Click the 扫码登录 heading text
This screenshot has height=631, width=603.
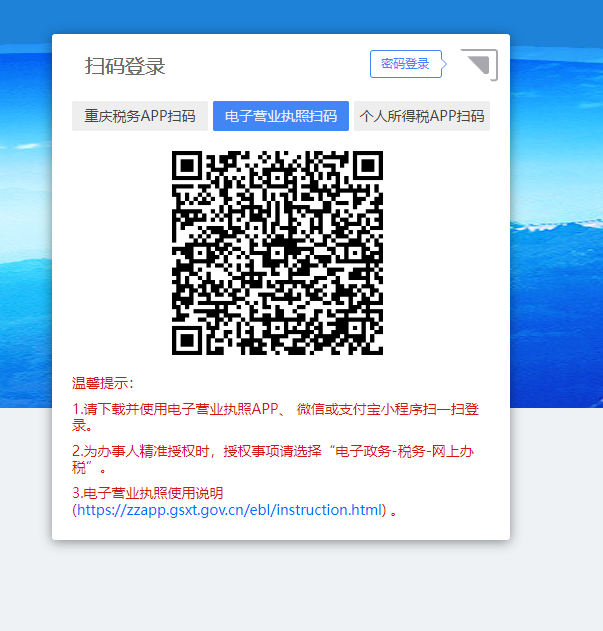pos(125,66)
